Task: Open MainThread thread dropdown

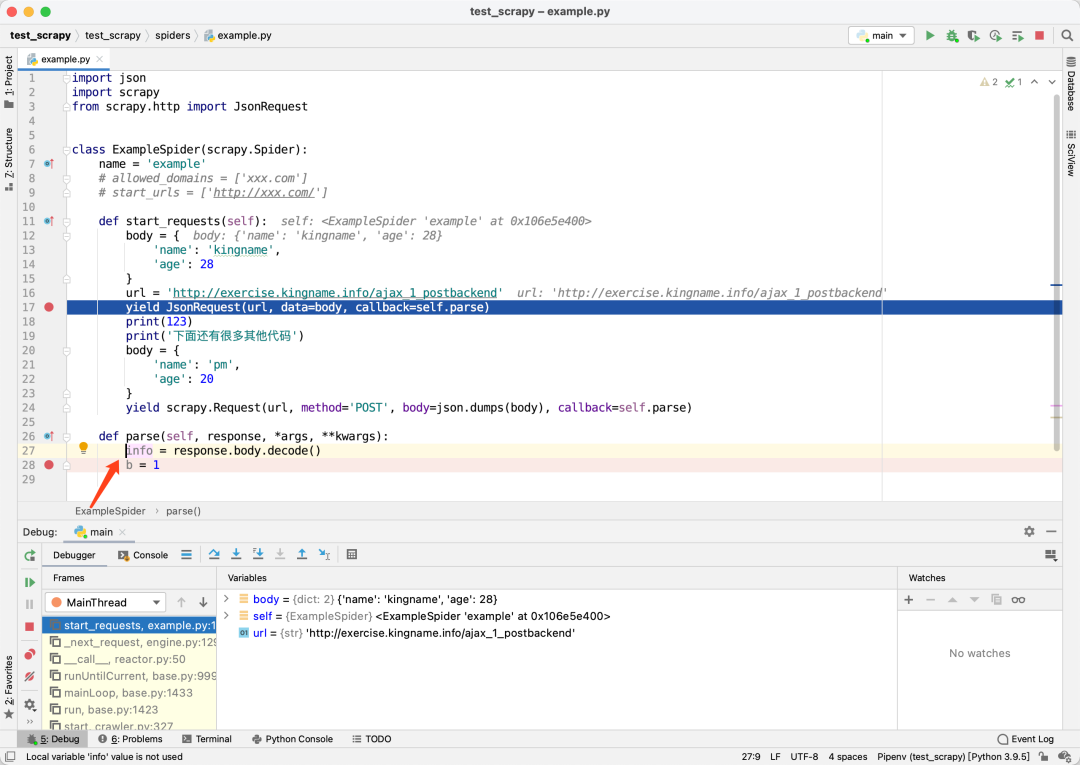Action: tap(105, 602)
